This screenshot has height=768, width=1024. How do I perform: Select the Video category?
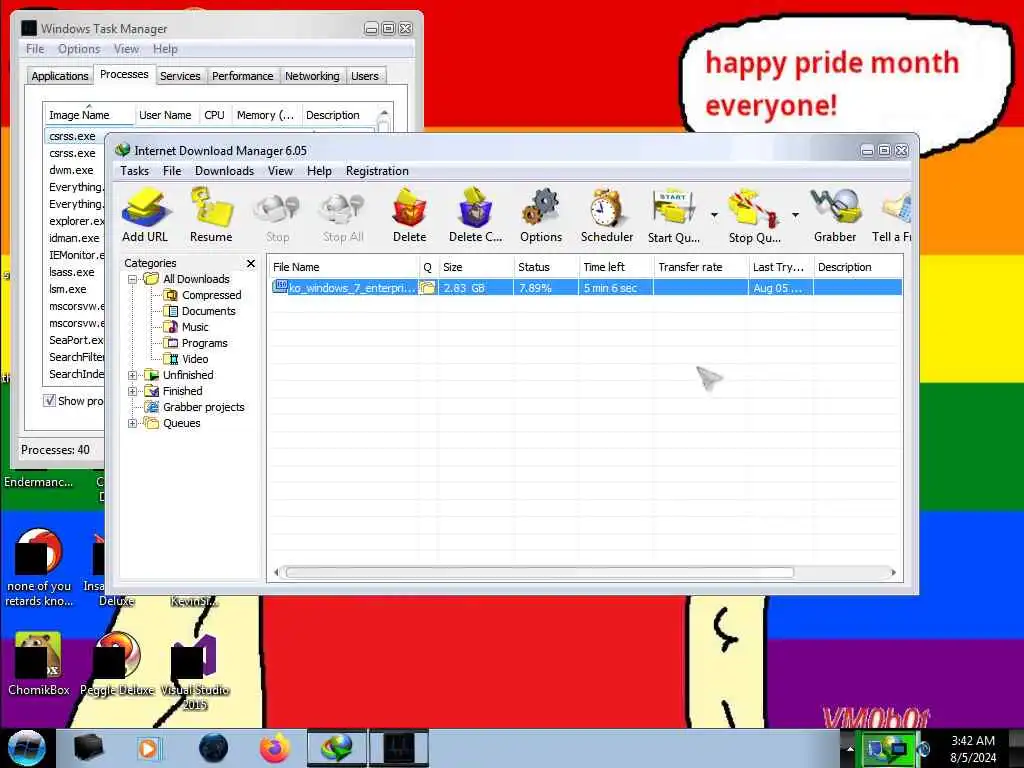pos(195,359)
